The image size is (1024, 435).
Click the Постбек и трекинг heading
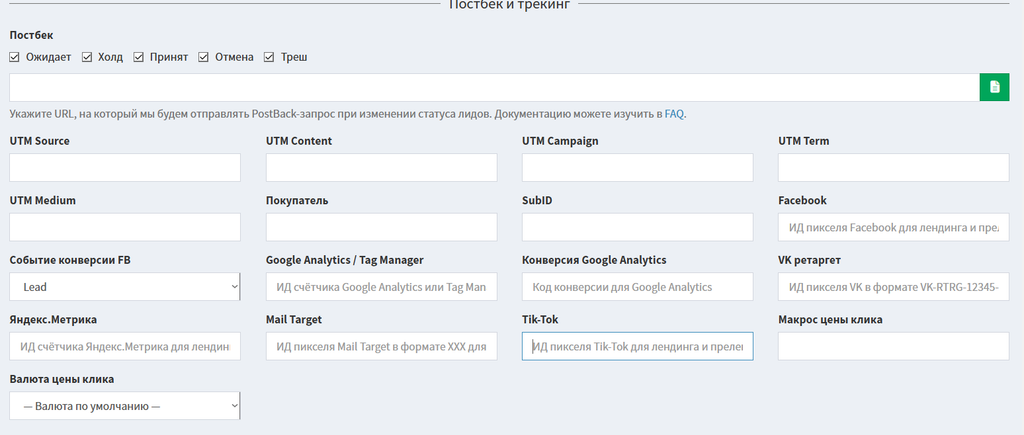click(x=509, y=5)
